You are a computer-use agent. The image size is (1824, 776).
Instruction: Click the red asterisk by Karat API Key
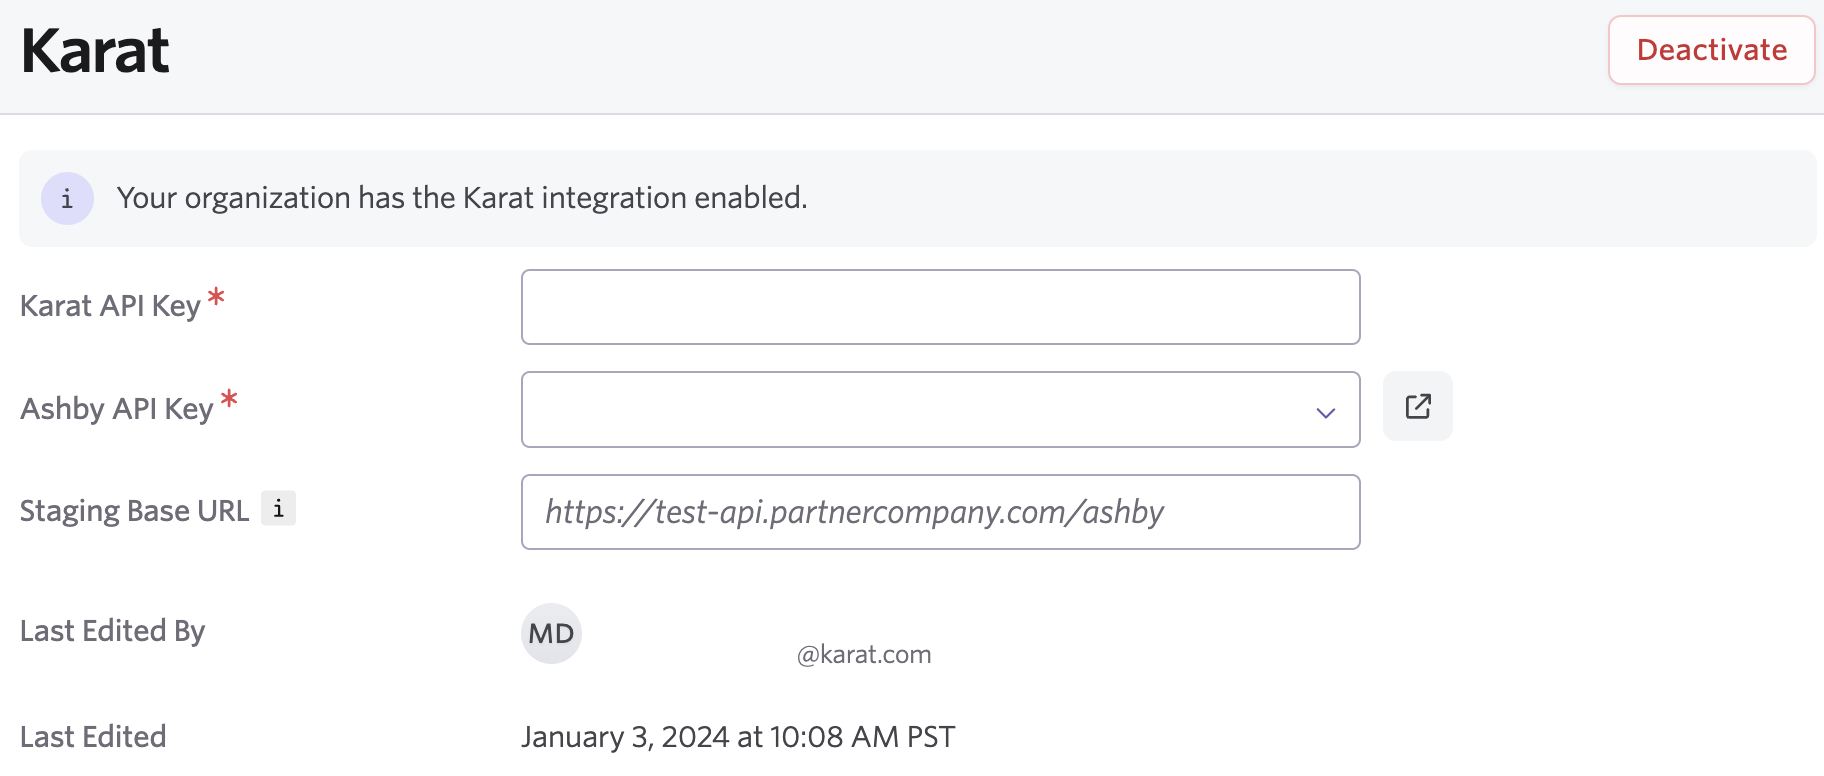point(216,297)
